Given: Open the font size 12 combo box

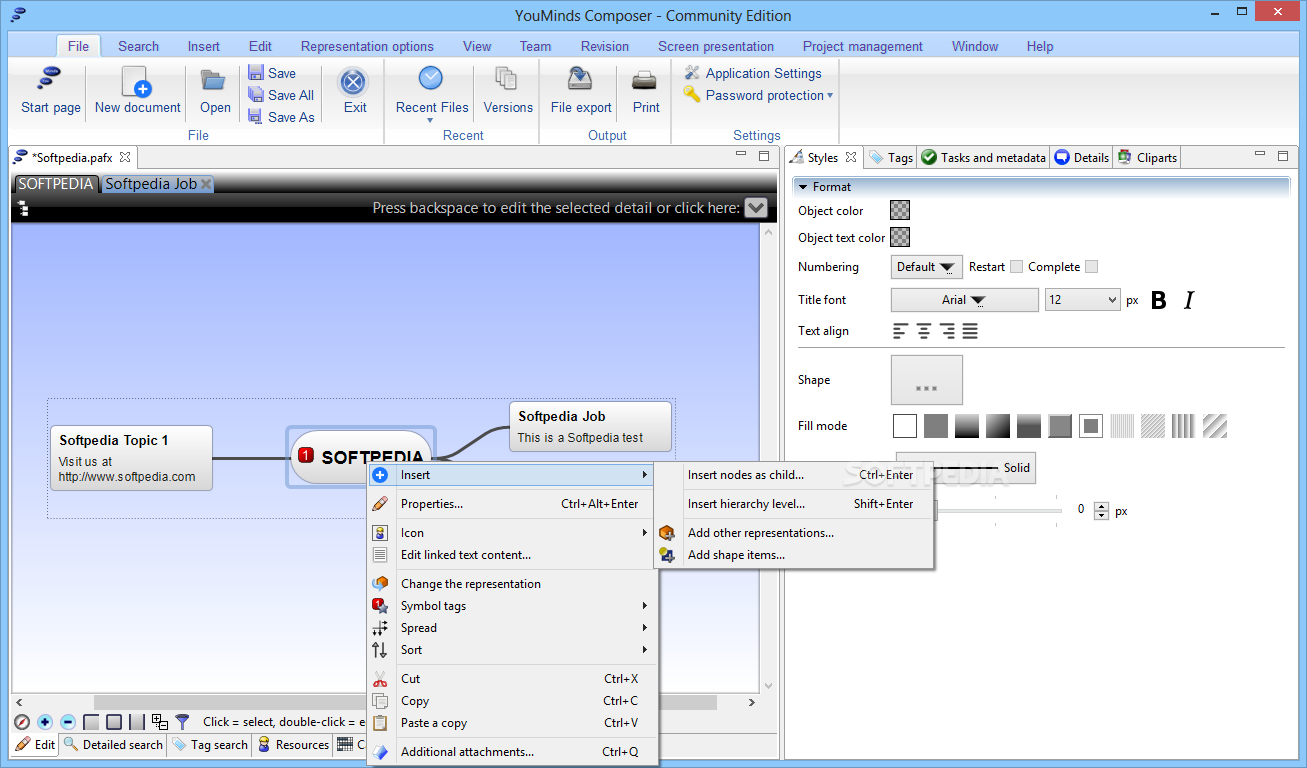Looking at the screenshot, I should tap(1083, 300).
